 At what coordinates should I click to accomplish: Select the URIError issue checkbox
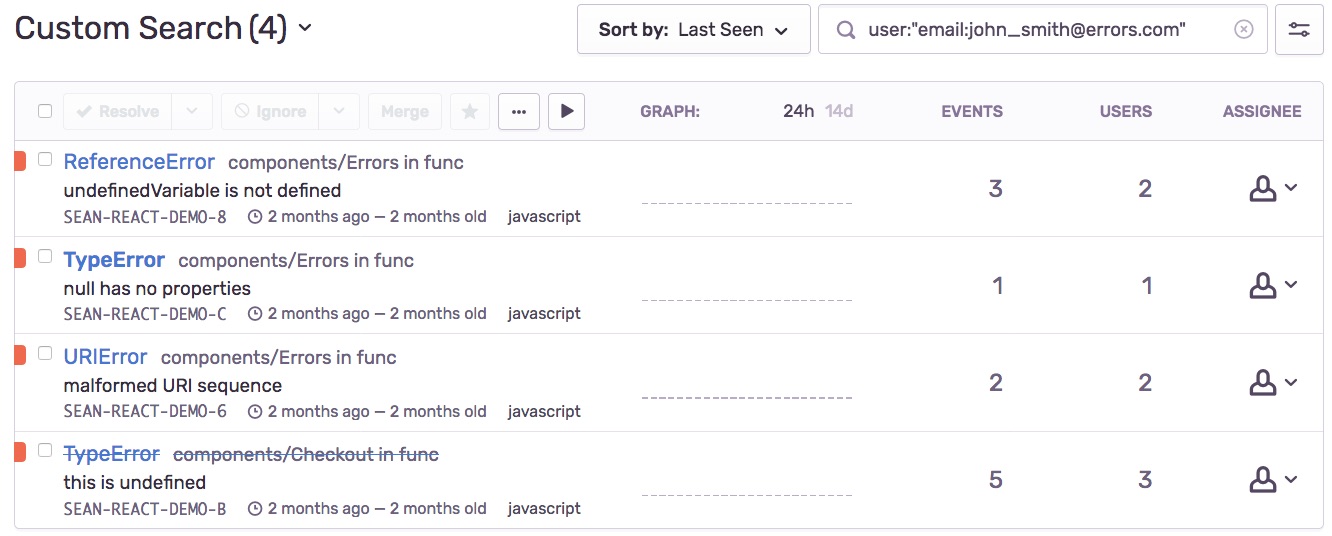pyautogui.click(x=45, y=353)
